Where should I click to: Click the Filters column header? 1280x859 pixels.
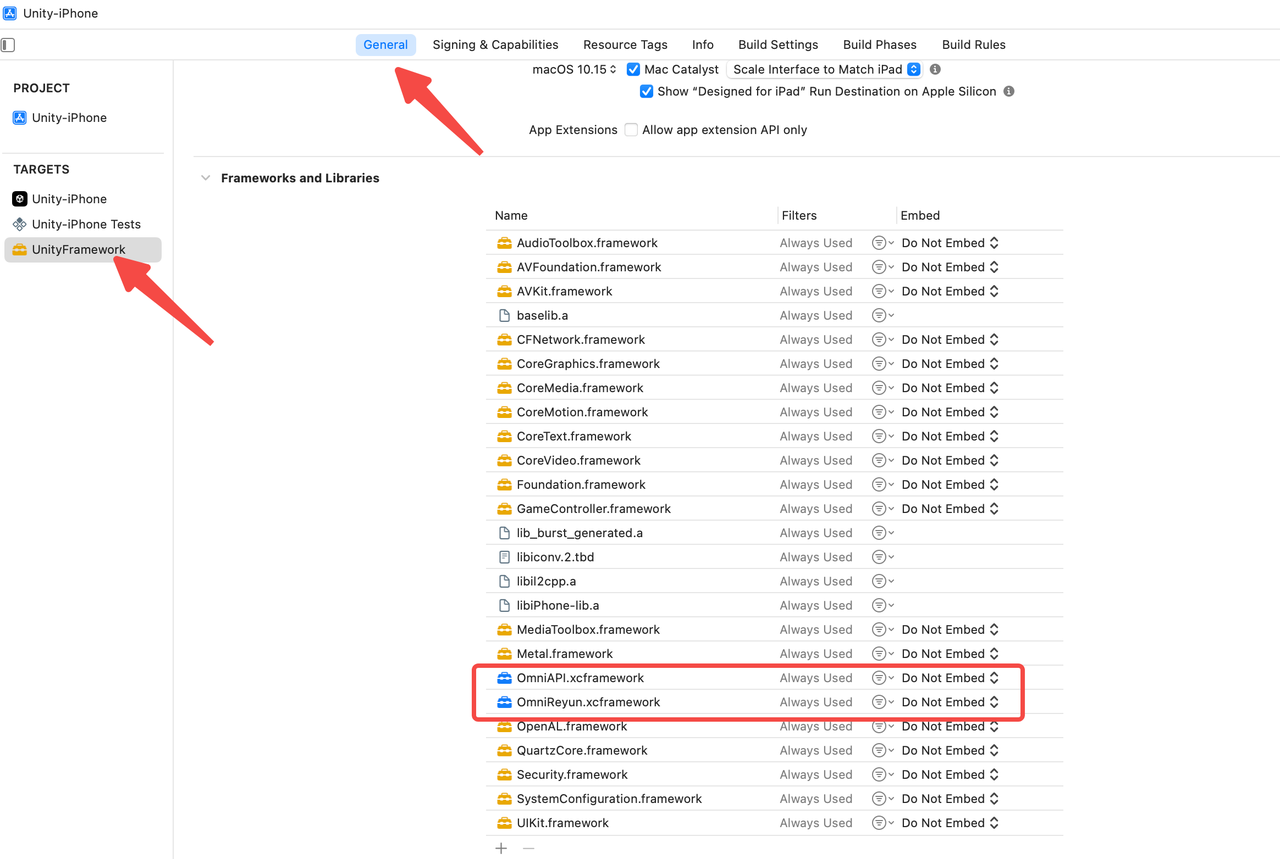799,216
